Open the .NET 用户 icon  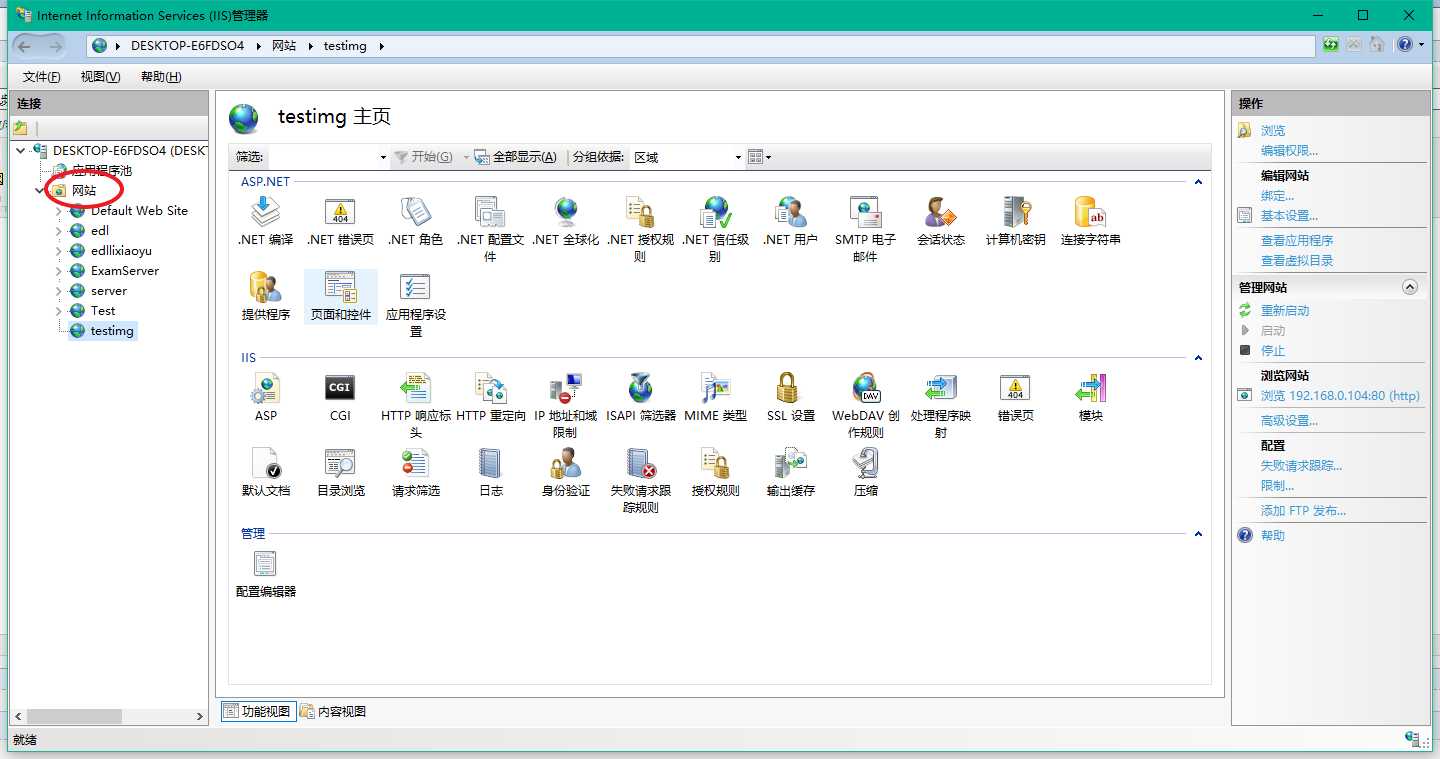[790, 222]
